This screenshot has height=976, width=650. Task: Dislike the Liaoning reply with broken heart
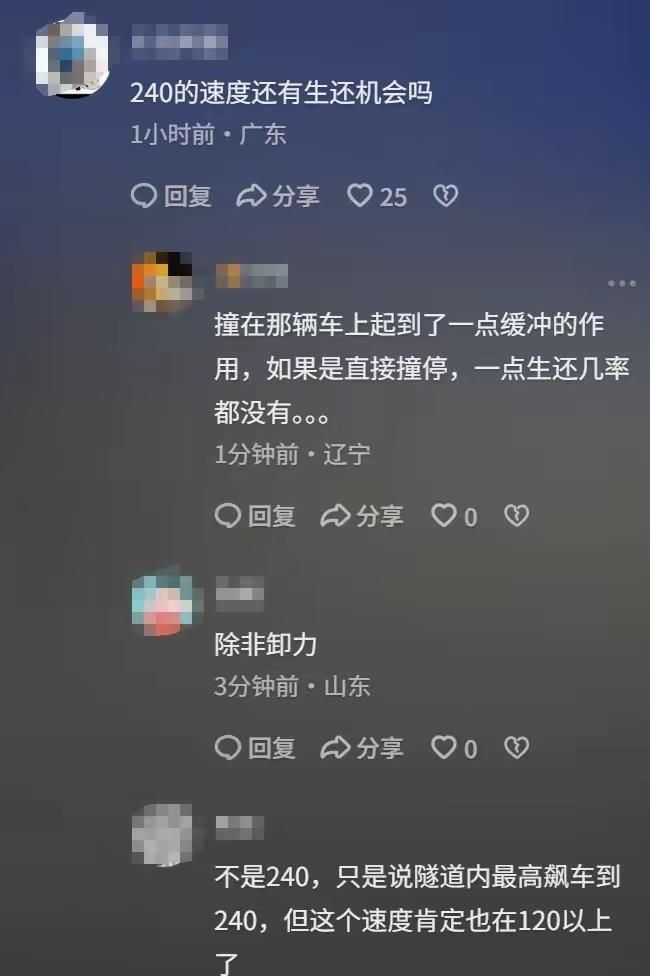click(517, 516)
